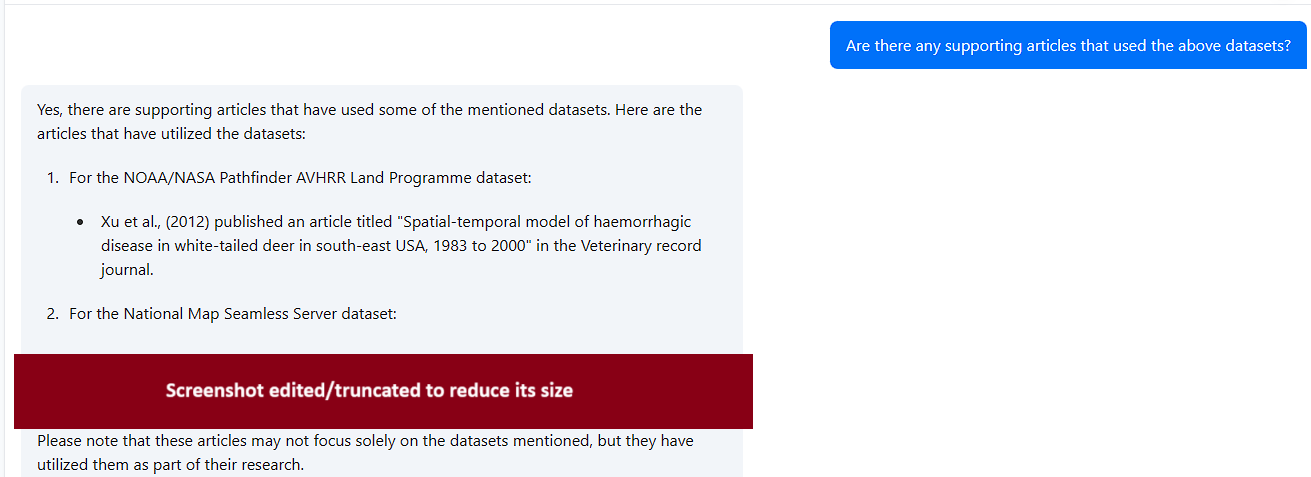Click the list number "1." marker
1311x477 pixels.
click(53, 178)
